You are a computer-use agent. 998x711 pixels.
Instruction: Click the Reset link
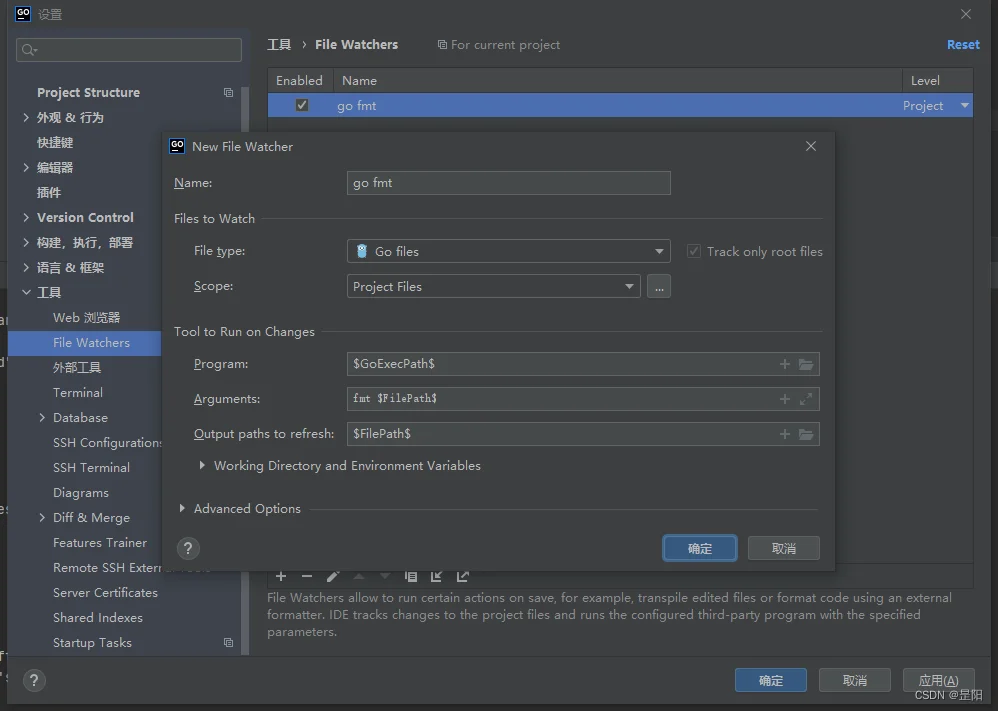click(963, 45)
